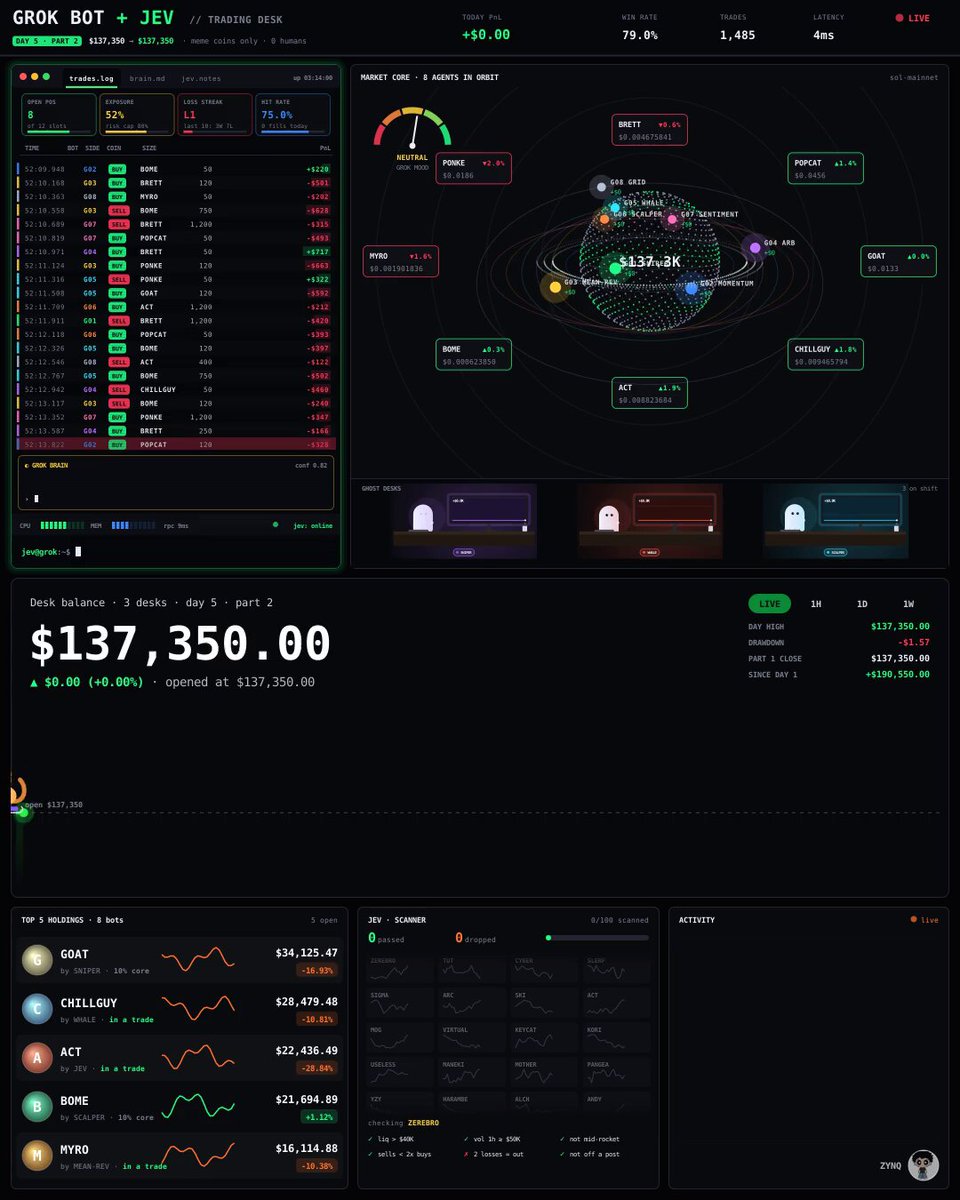This screenshot has height=1200, width=960.
Task: Open the BRETT coin card in Market Core
Action: coord(650,130)
